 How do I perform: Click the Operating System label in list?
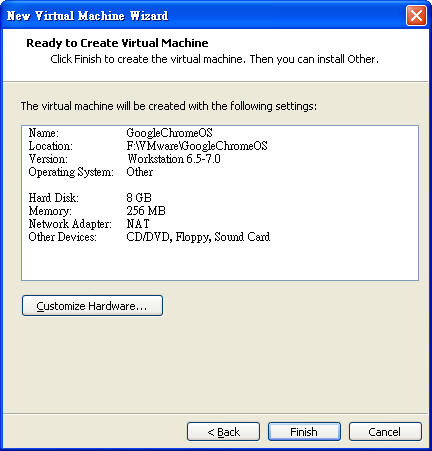(x=71, y=172)
